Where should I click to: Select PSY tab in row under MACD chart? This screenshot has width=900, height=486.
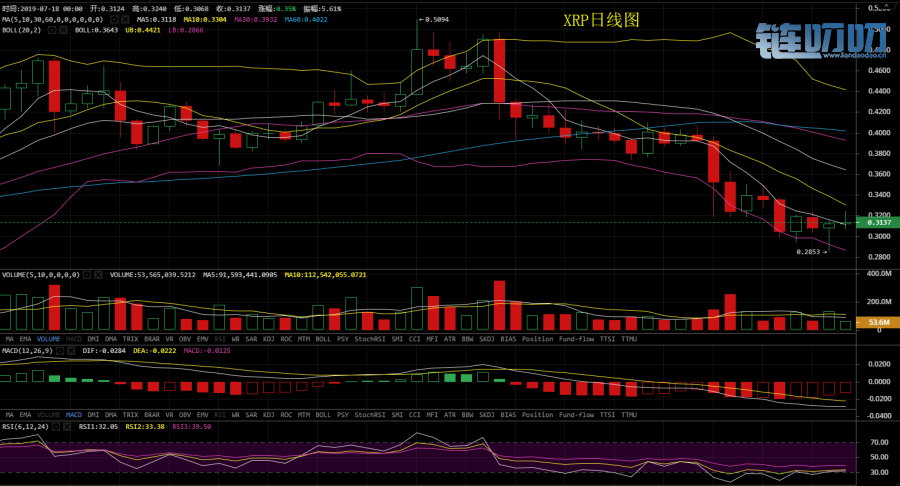343,415
